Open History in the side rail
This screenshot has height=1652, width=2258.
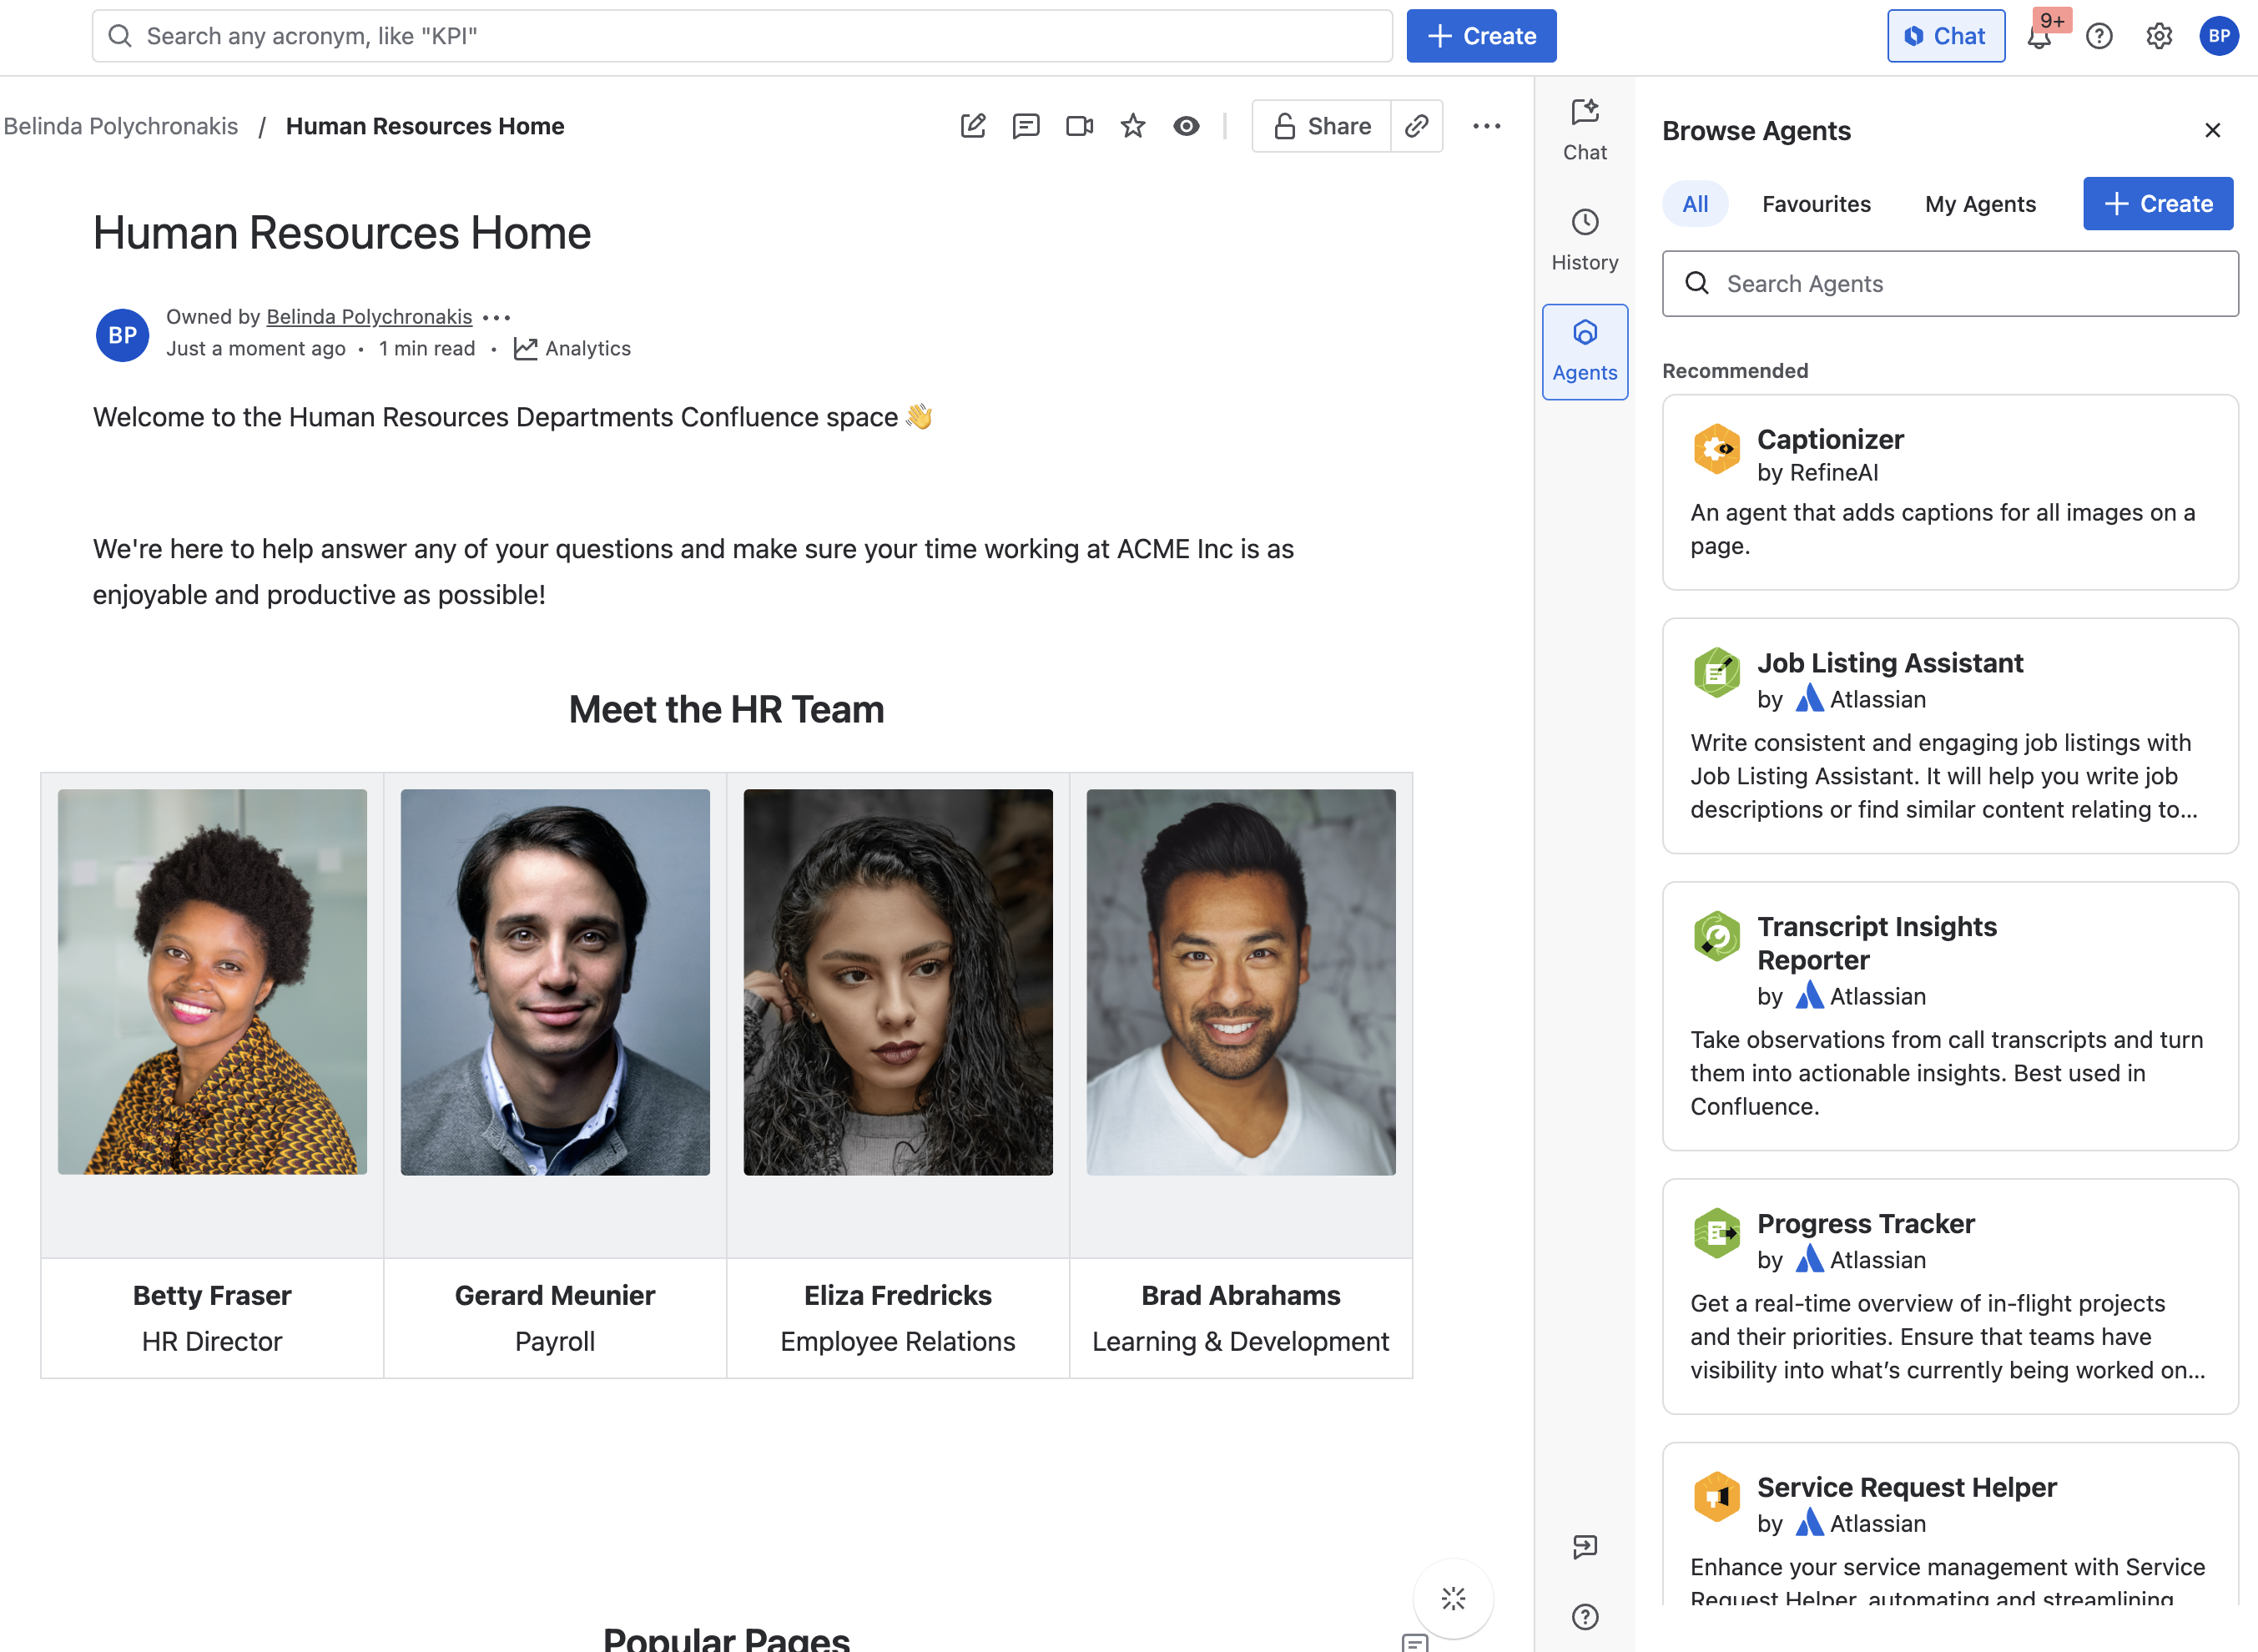1584,240
